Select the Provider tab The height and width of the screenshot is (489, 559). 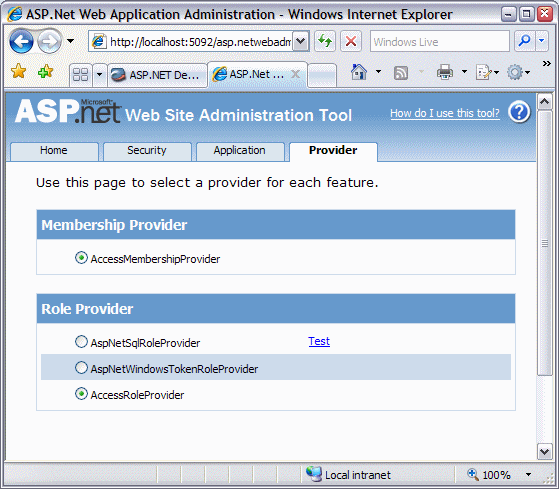(333, 151)
